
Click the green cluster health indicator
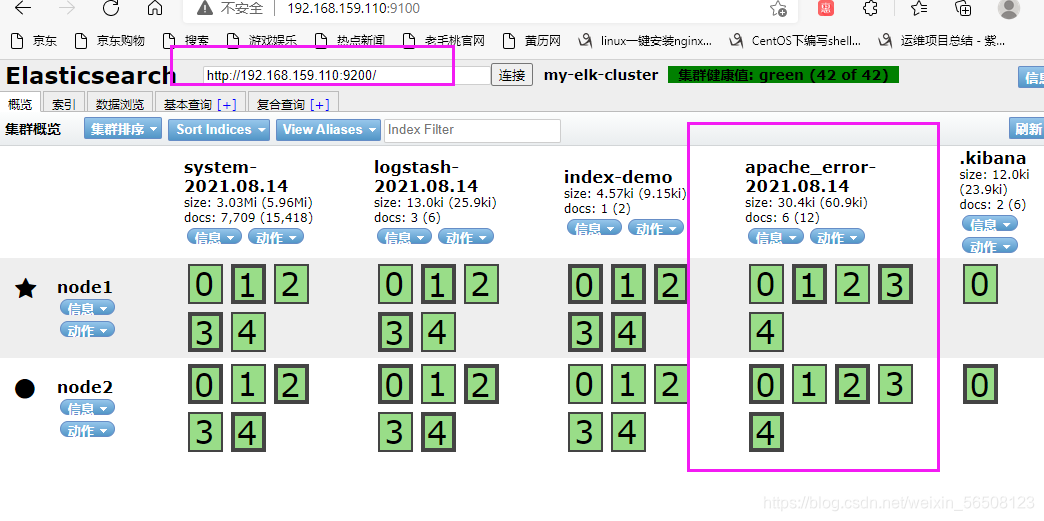(783, 75)
